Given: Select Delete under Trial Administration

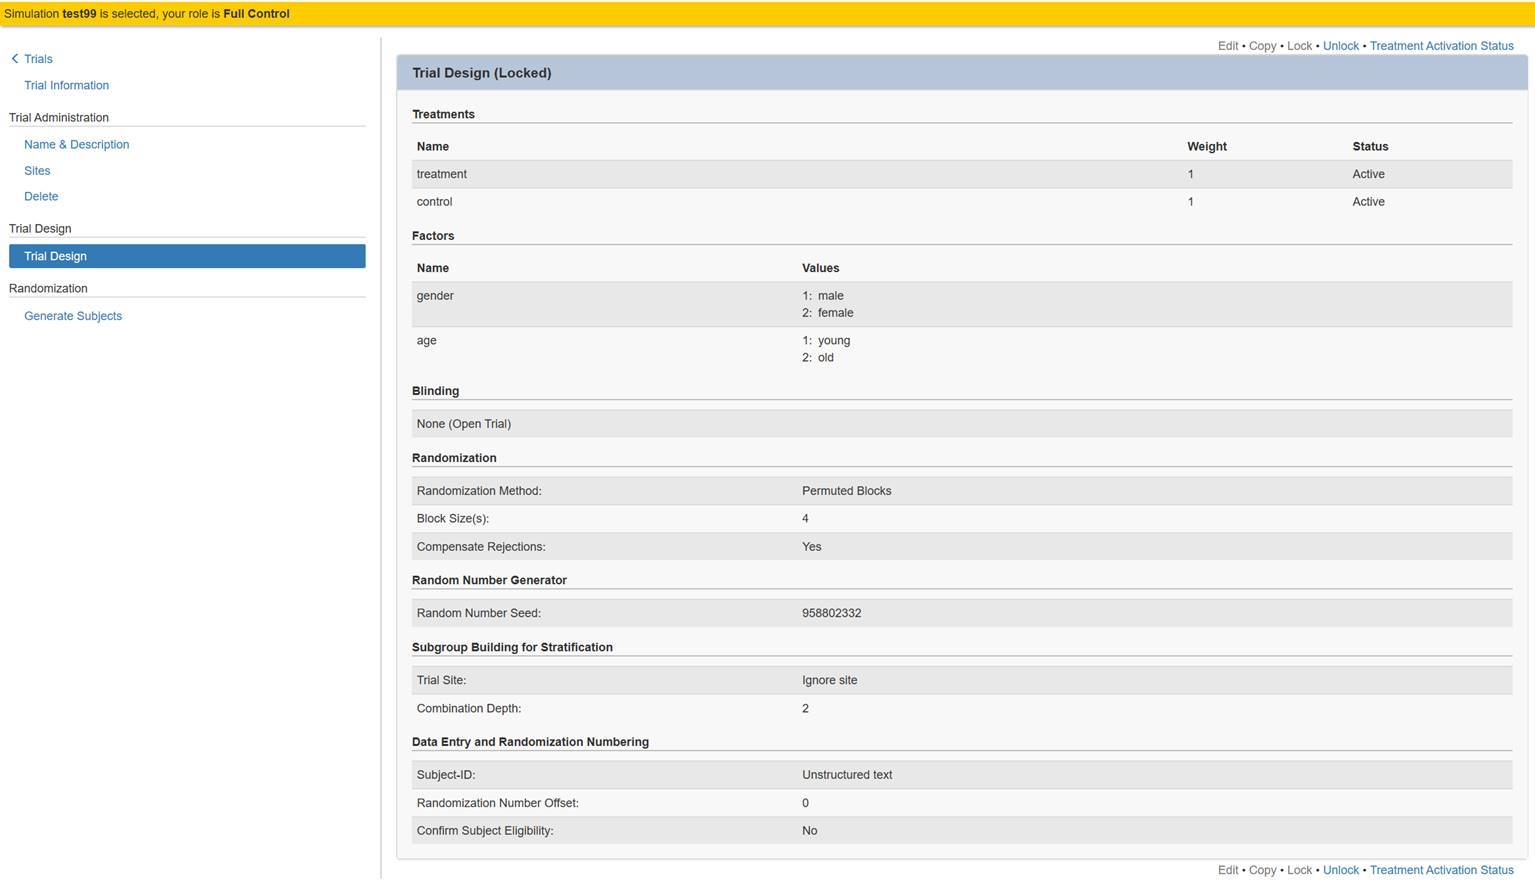Looking at the screenshot, I should [x=41, y=196].
